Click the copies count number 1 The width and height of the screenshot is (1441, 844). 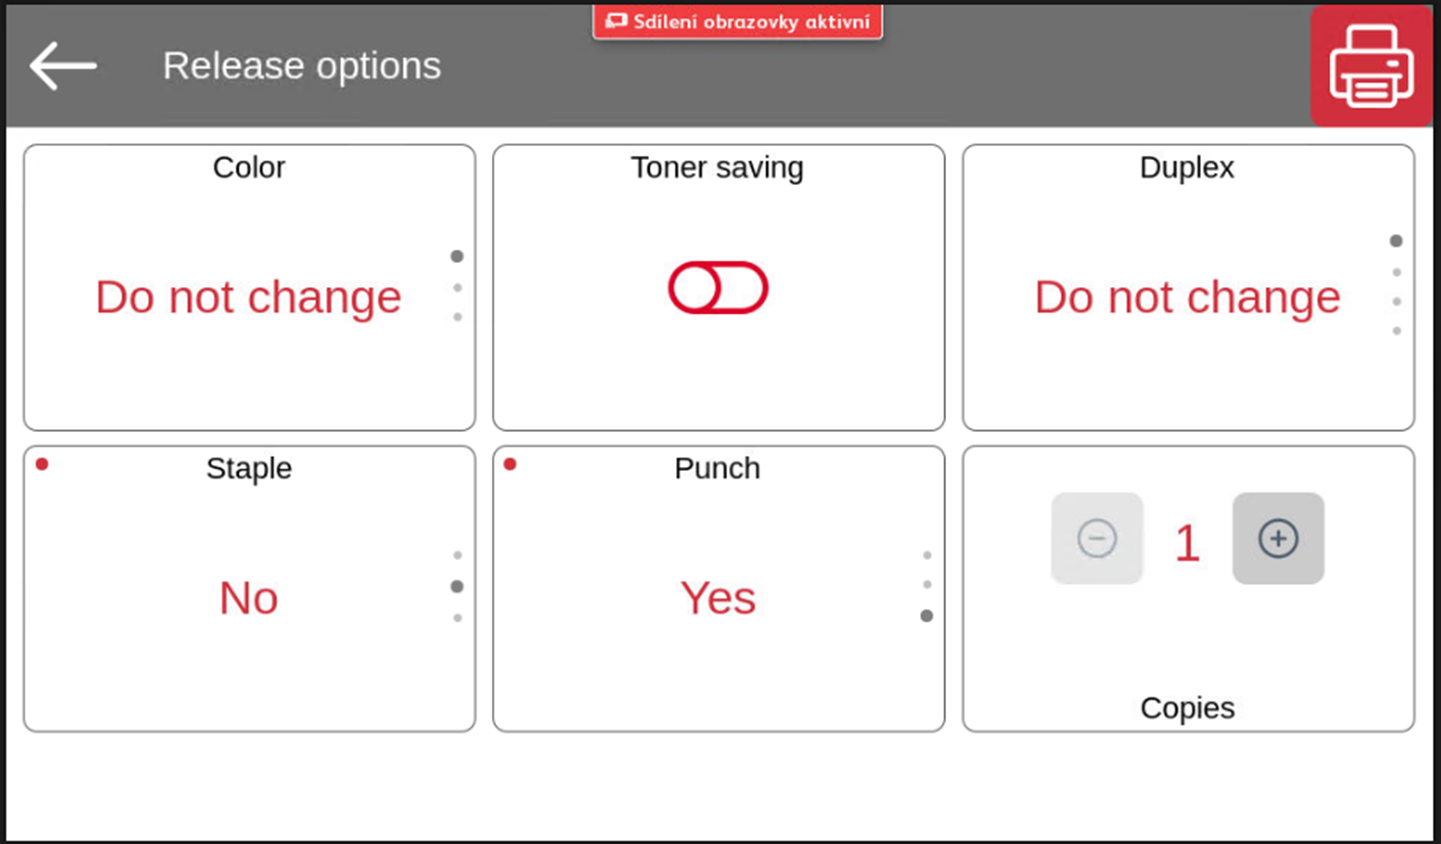[x=1187, y=543]
